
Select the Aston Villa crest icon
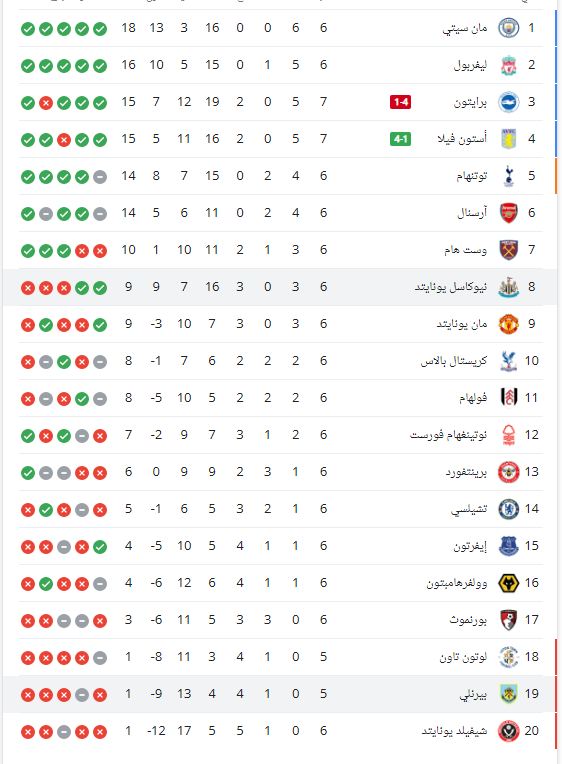pos(508,139)
